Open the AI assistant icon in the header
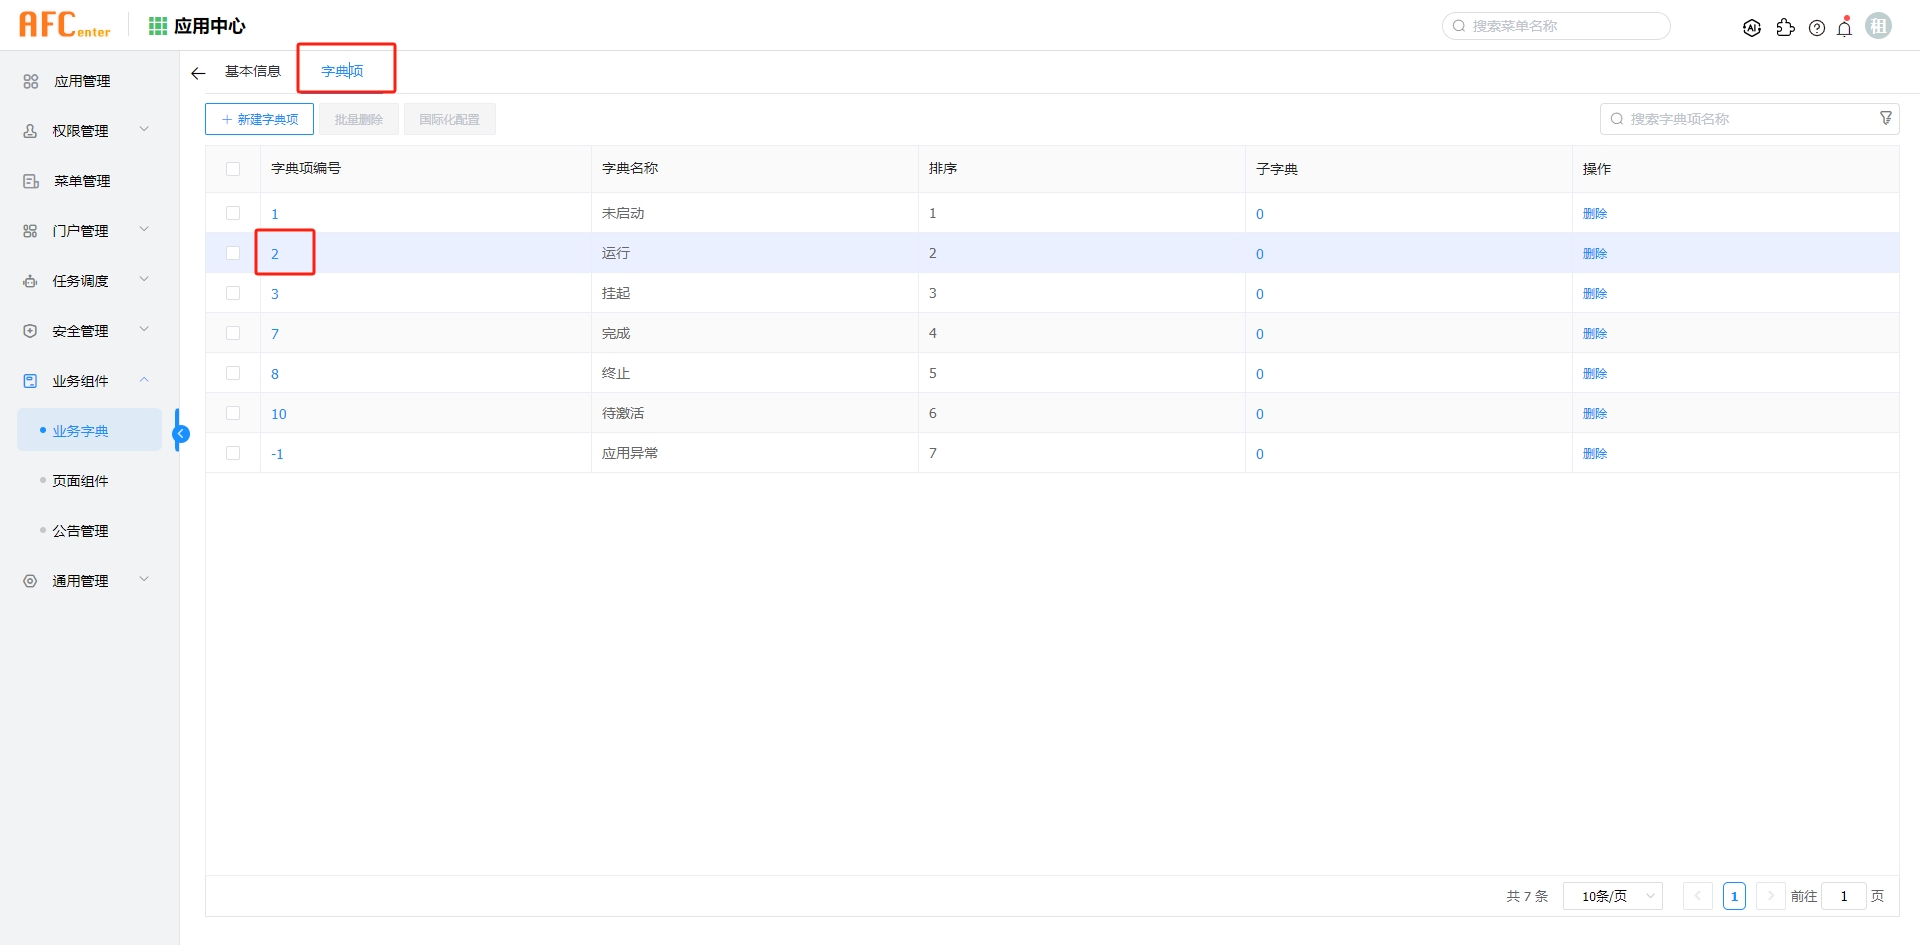Viewport: 1920px width, 945px height. click(x=1752, y=27)
